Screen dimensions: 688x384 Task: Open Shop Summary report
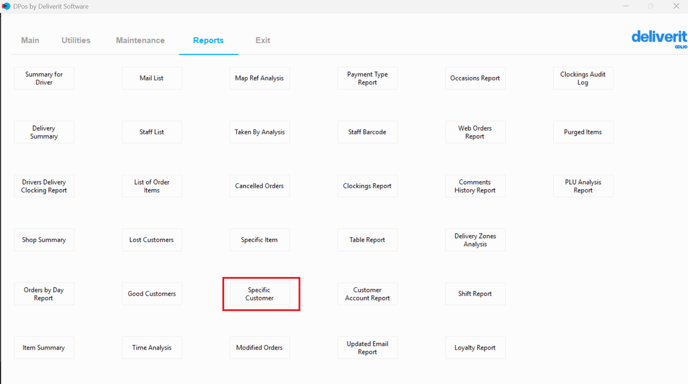44,240
